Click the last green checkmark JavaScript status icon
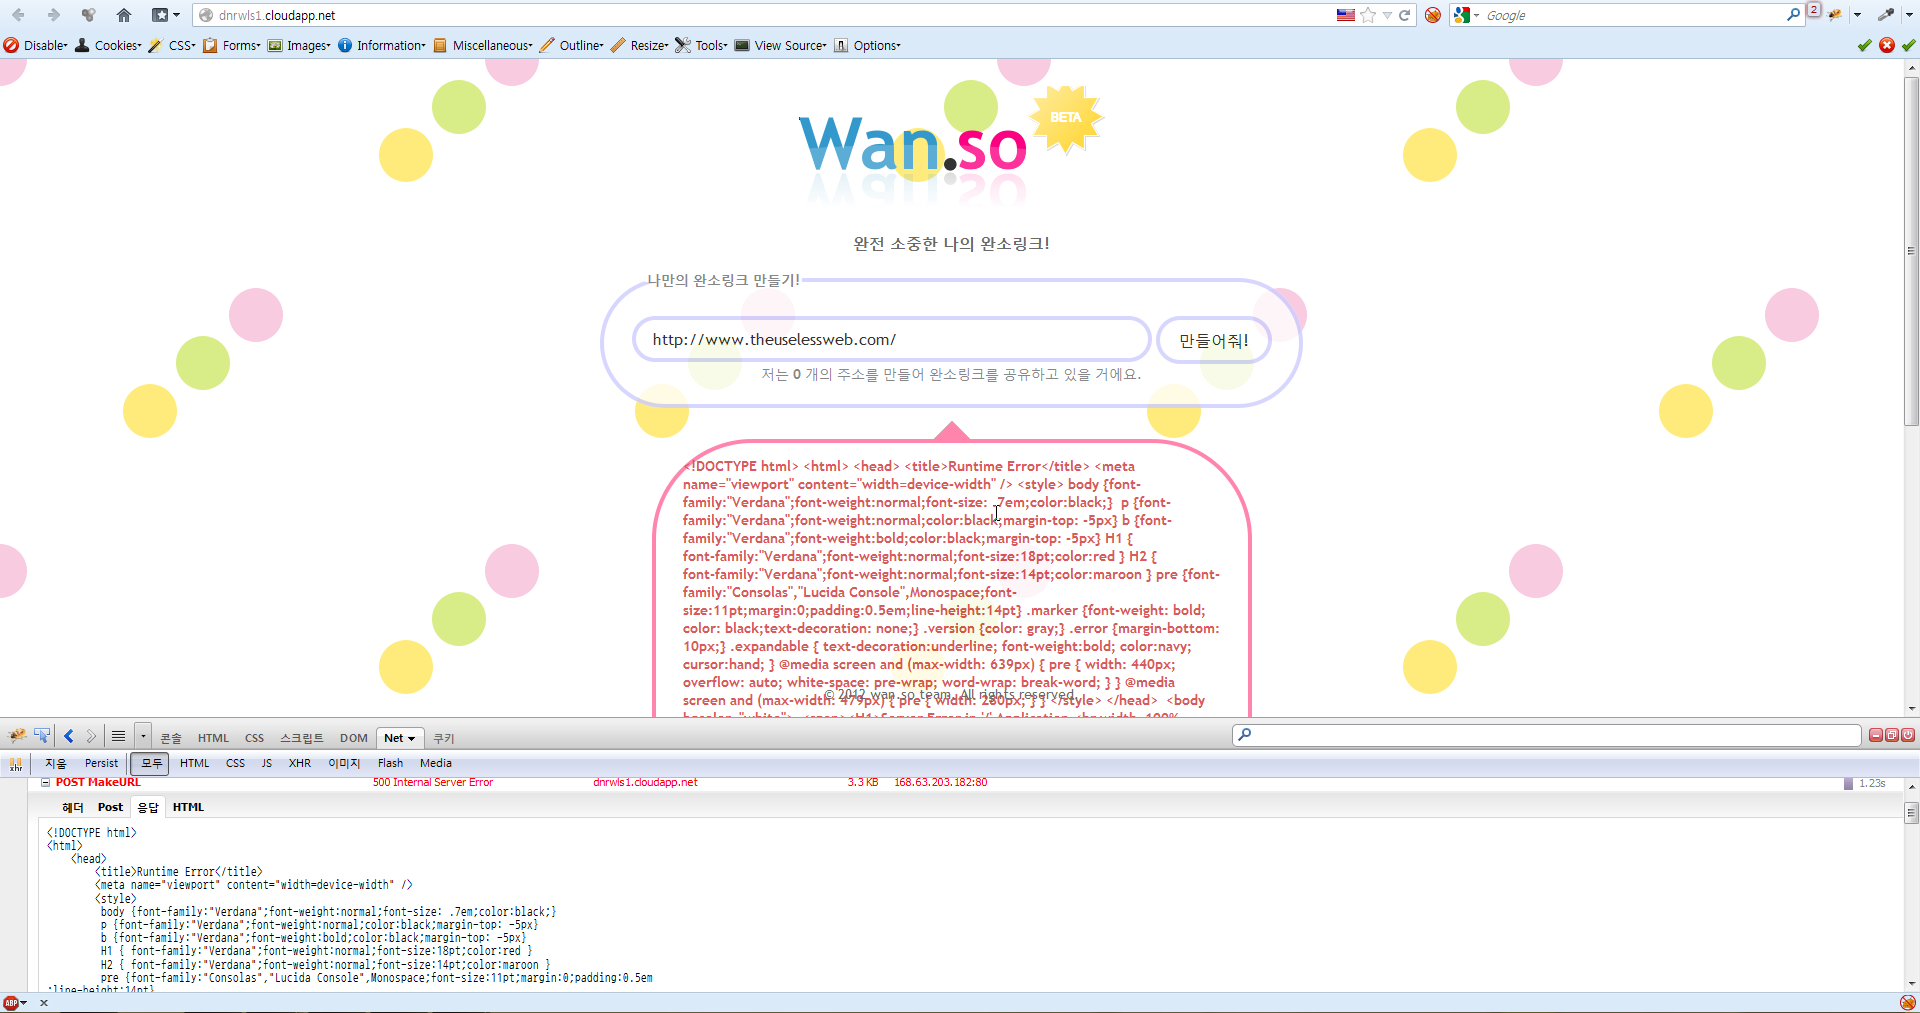The height and width of the screenshot is (1013, 1920). tap(1909, 45)
